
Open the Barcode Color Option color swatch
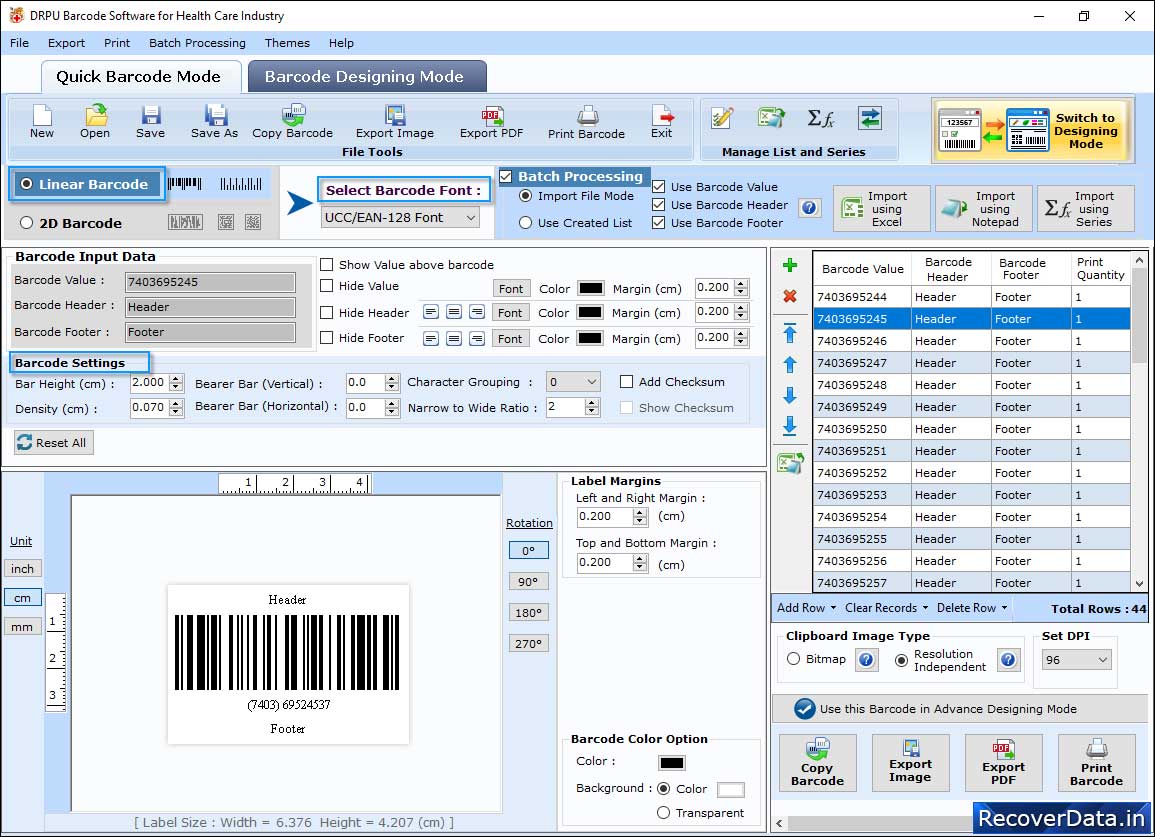tap(672, 763)
